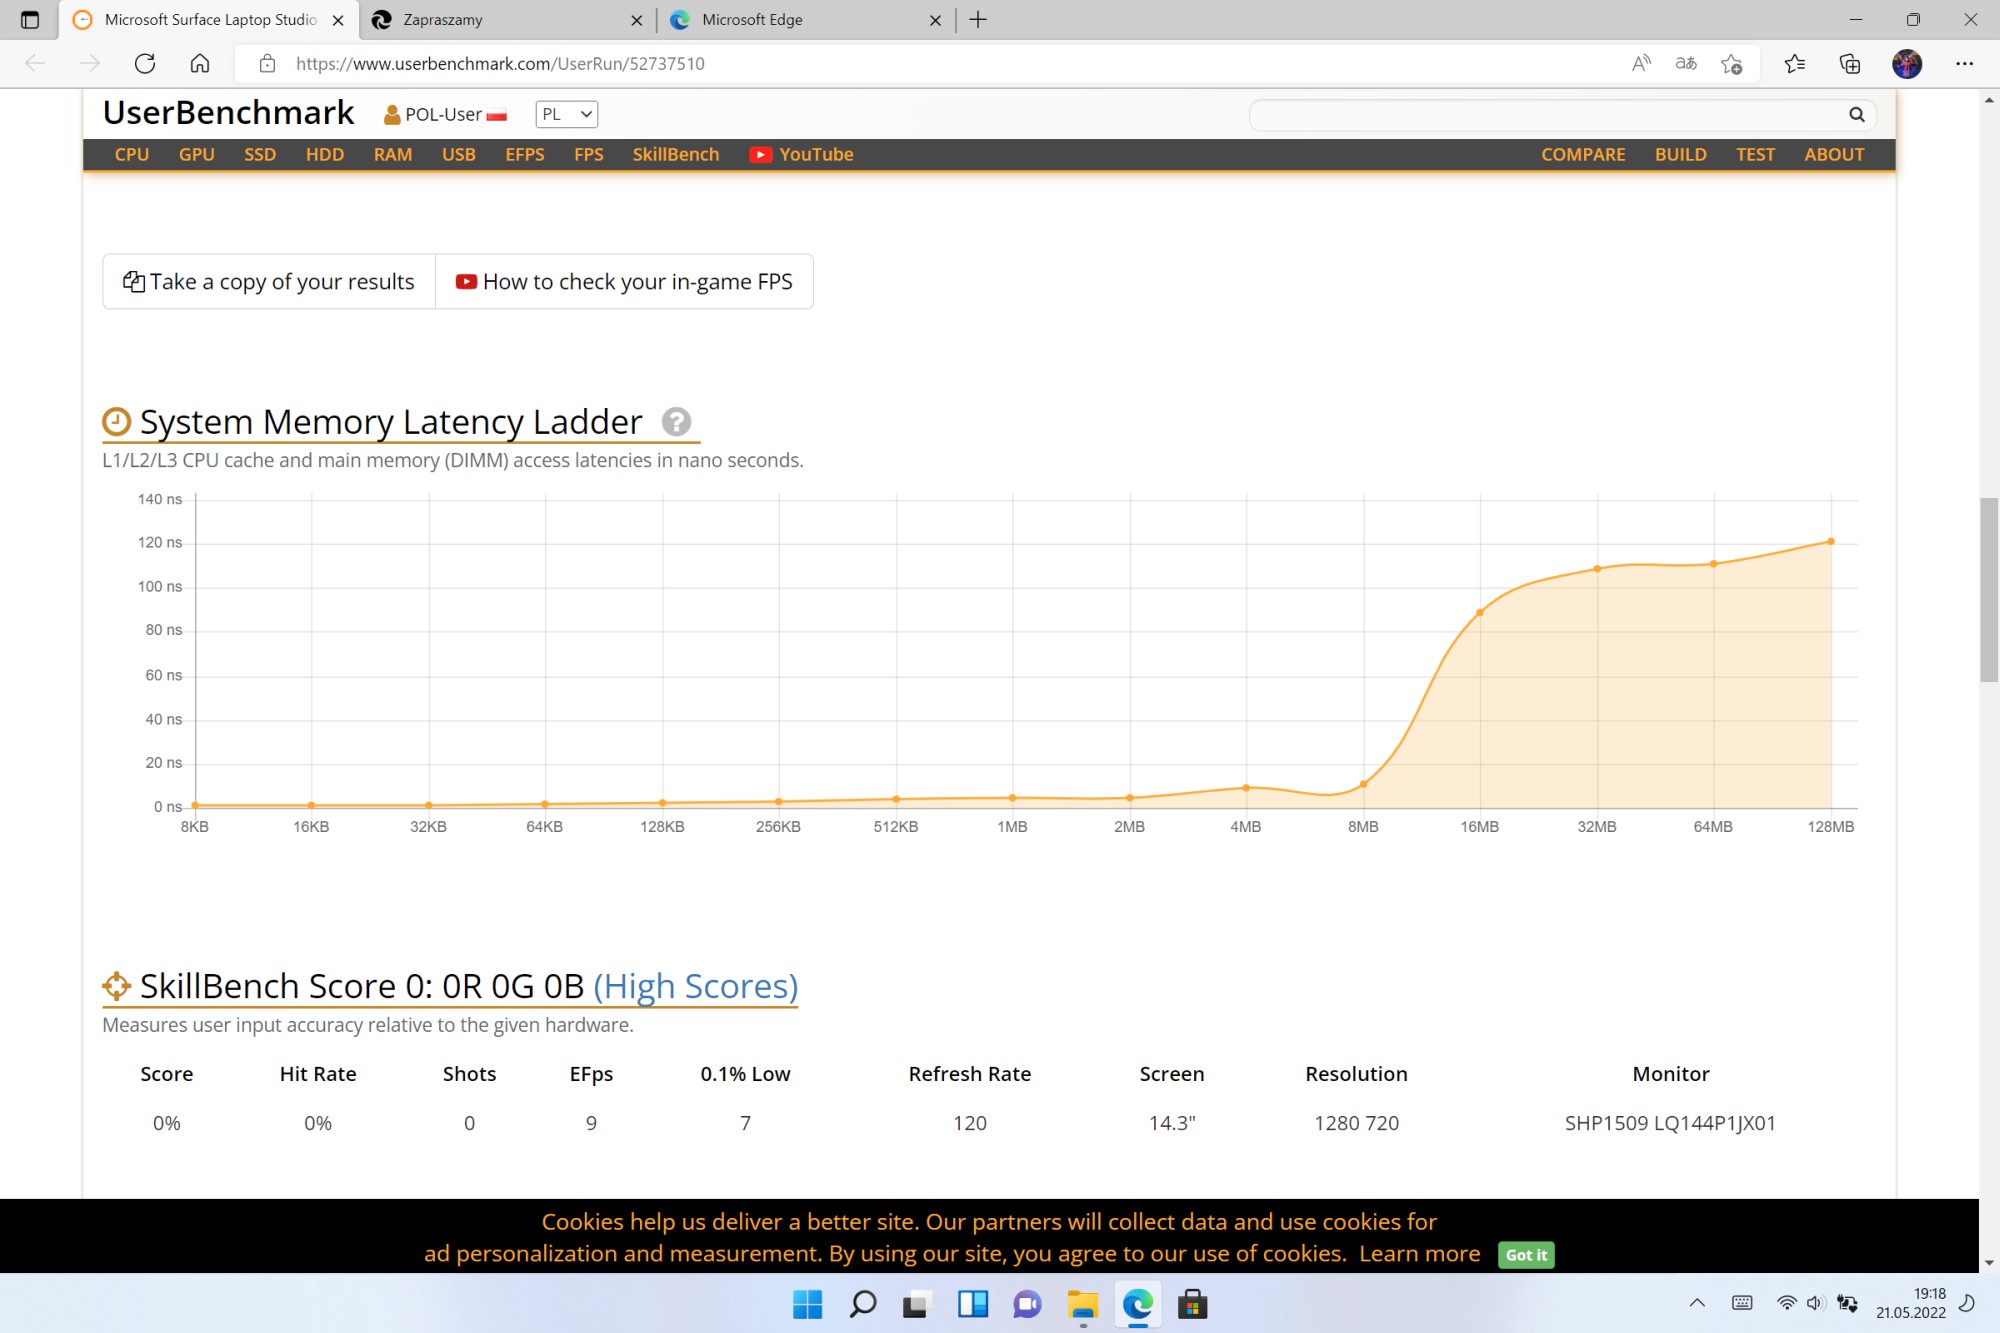
Task: Open the COMPARE navigation item
Action: point(1582,155)
